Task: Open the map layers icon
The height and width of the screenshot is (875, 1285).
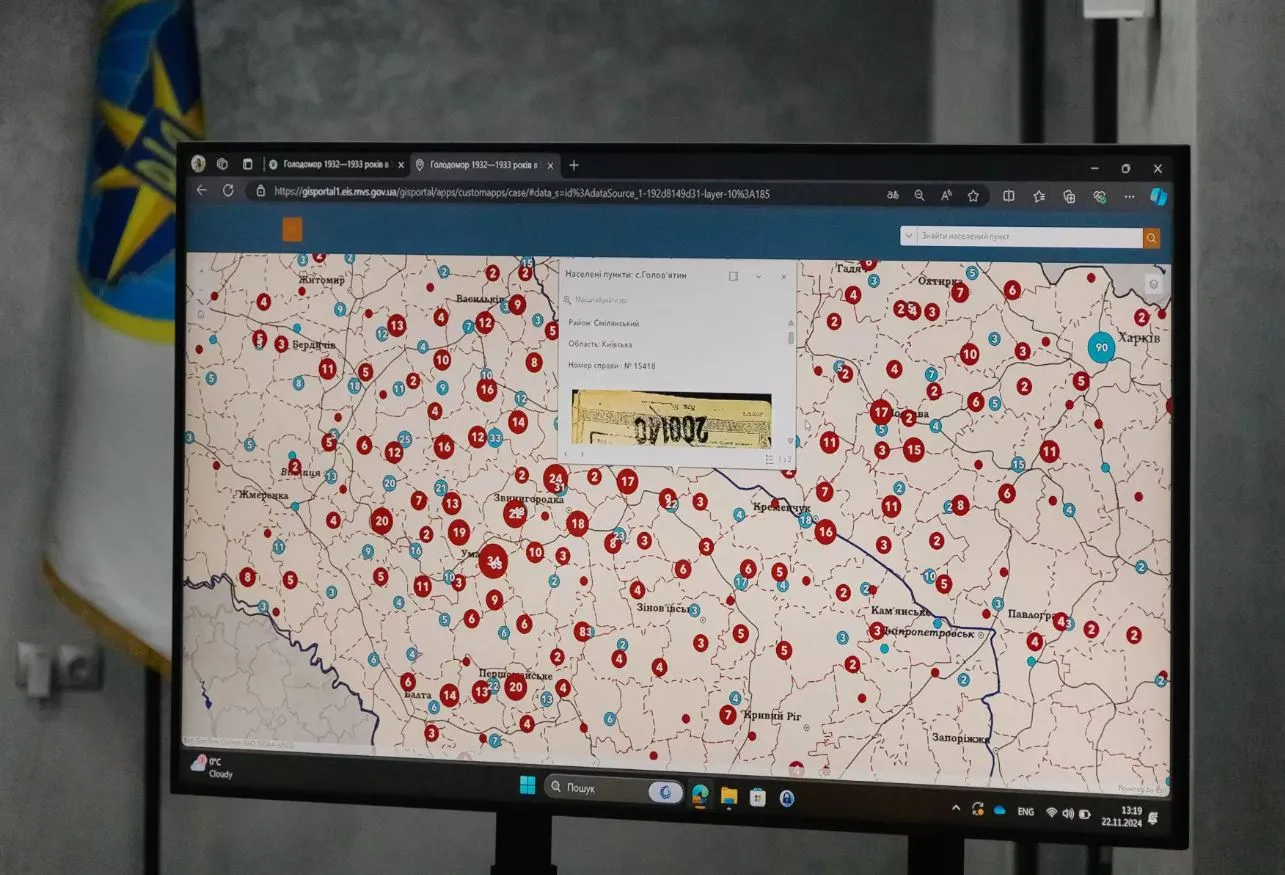Action: coord(1153,284)
